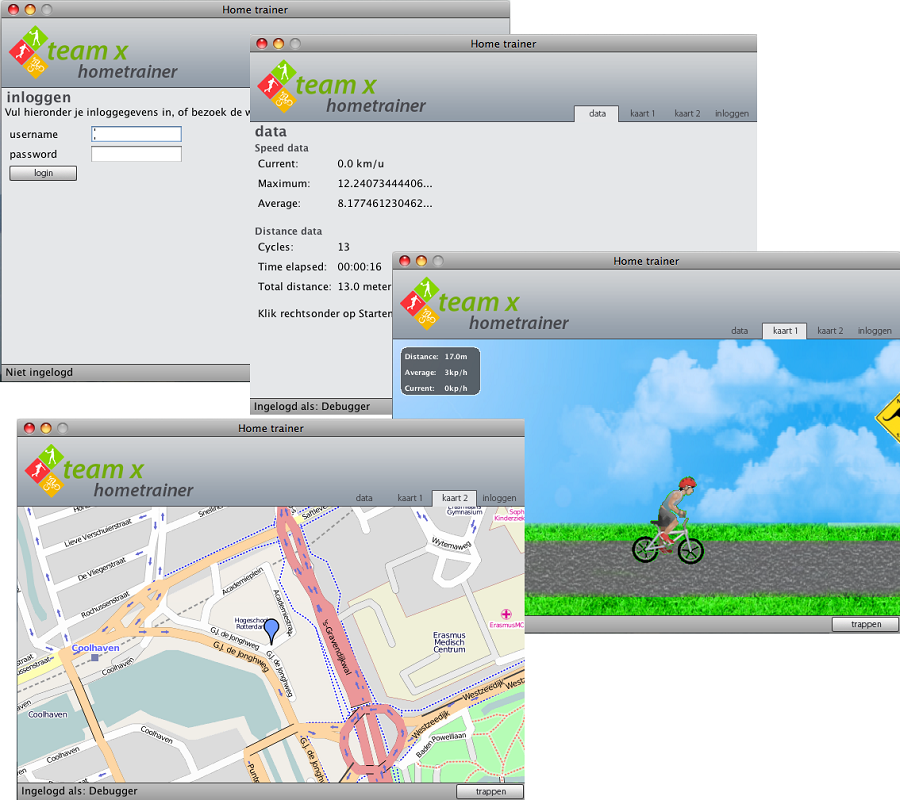Click the Distance and Average stats overlay panel
The width and height of the screenshot is (900, 800).
pyautogui.click(x=440, y=371)
